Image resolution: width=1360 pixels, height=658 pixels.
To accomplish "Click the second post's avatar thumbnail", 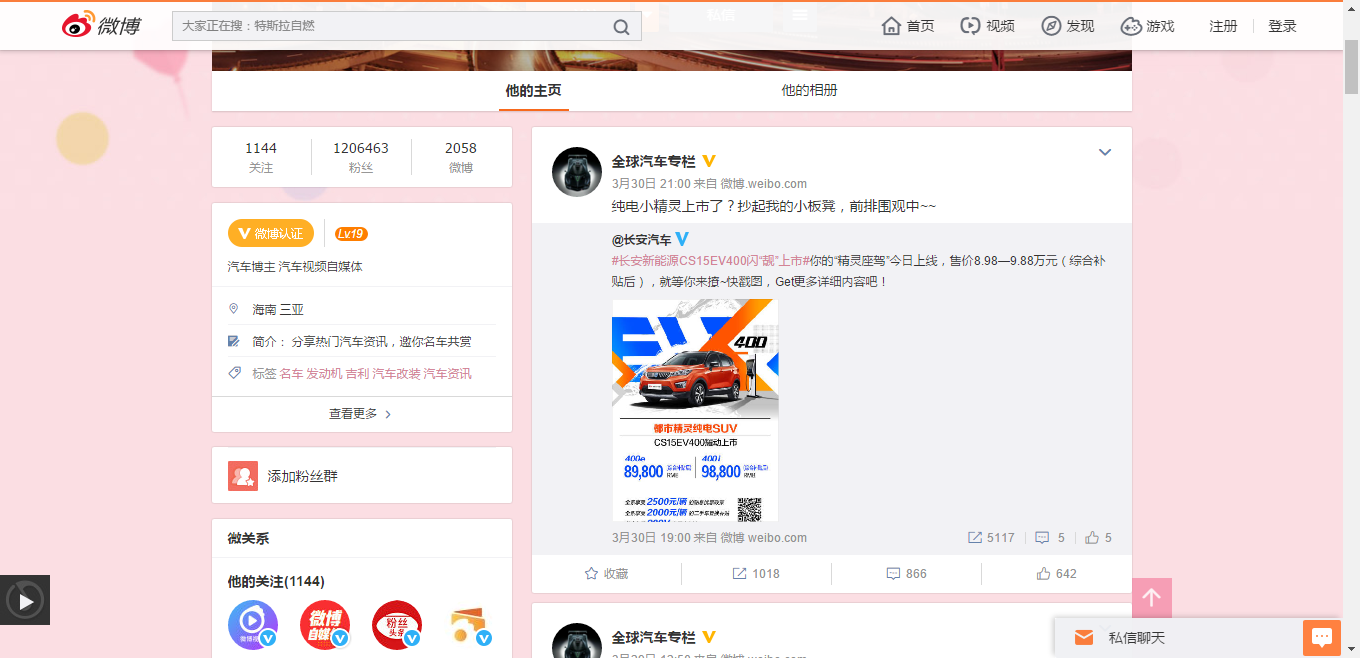I will click(x=577, y=640).
